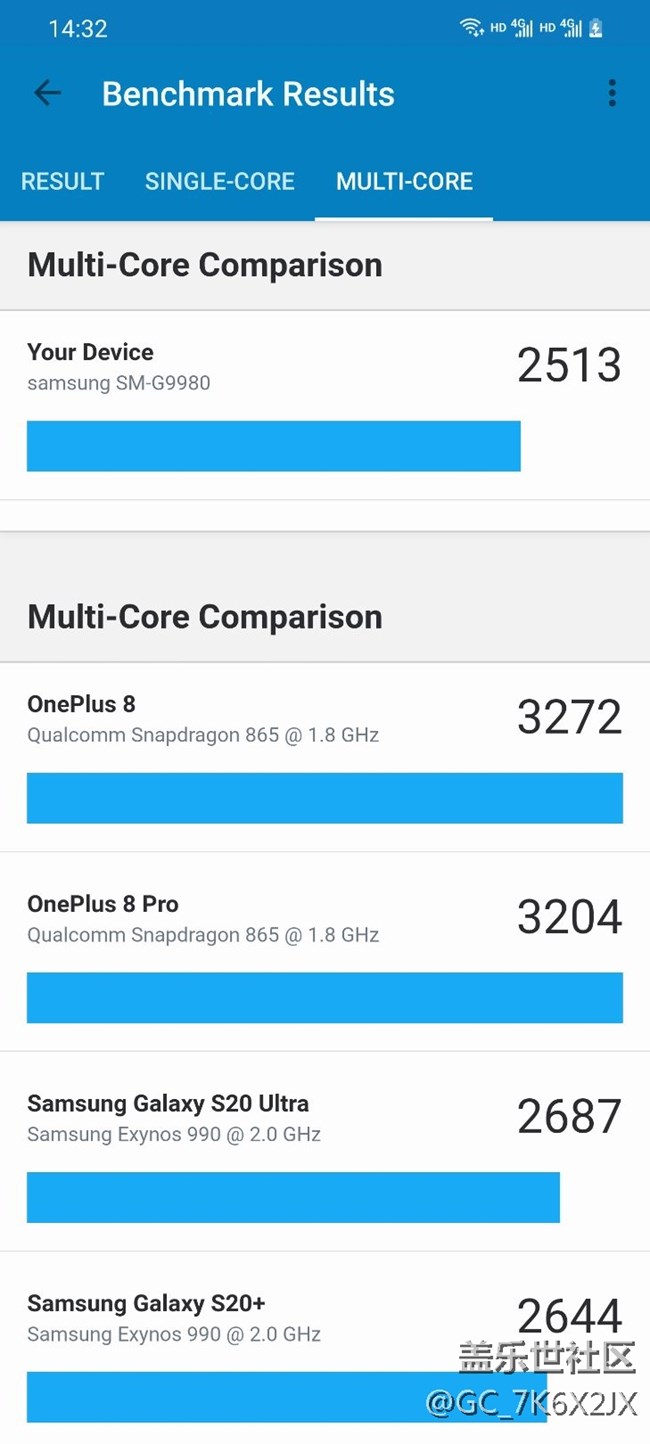
Task: Tap the OnePlus 8 Pro score bar
Action: (324, 998)
